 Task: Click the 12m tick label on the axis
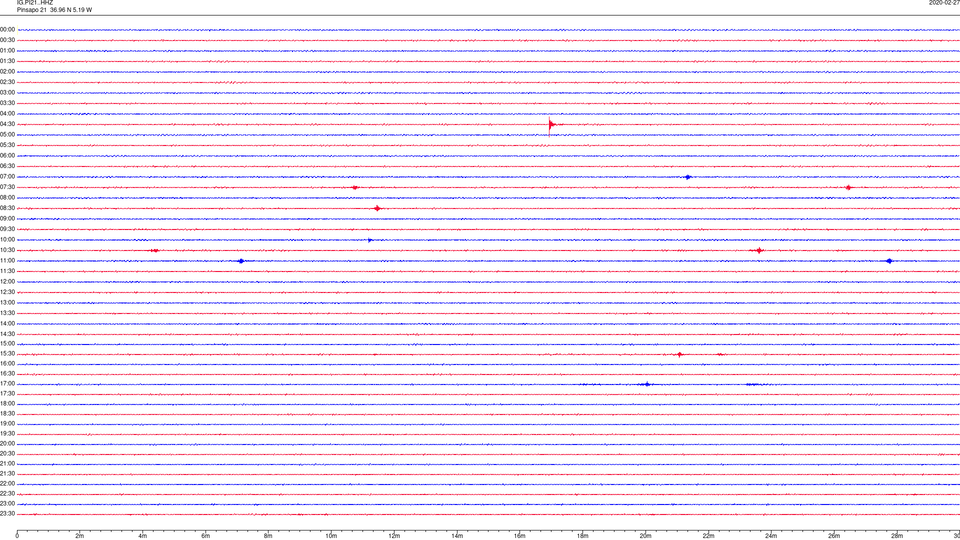coord(394,536)
